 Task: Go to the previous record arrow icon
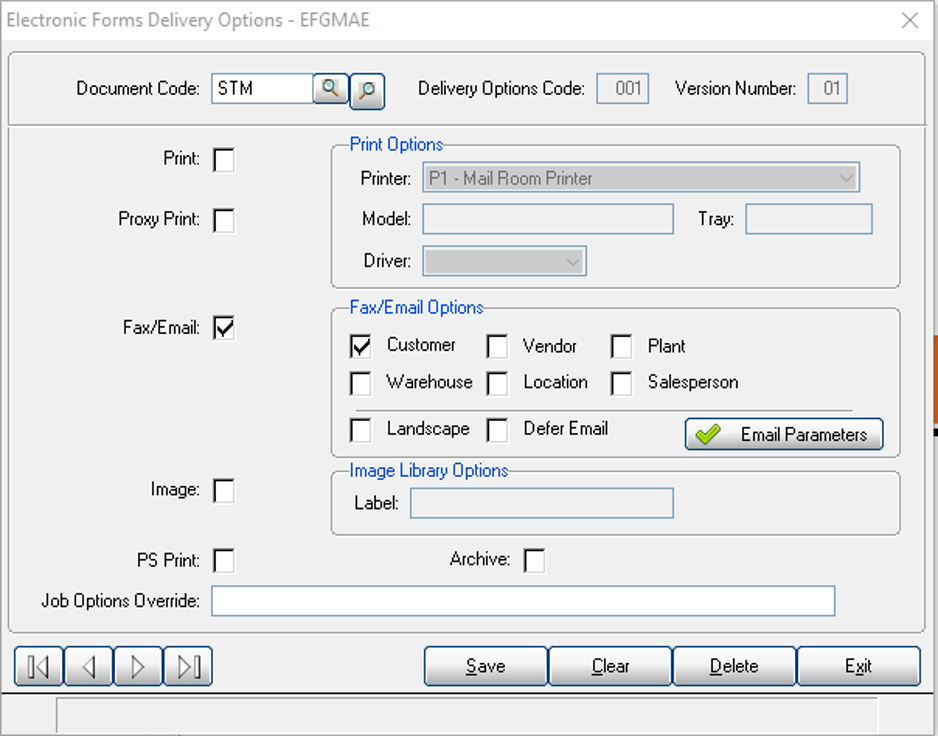tap(89, 666)
